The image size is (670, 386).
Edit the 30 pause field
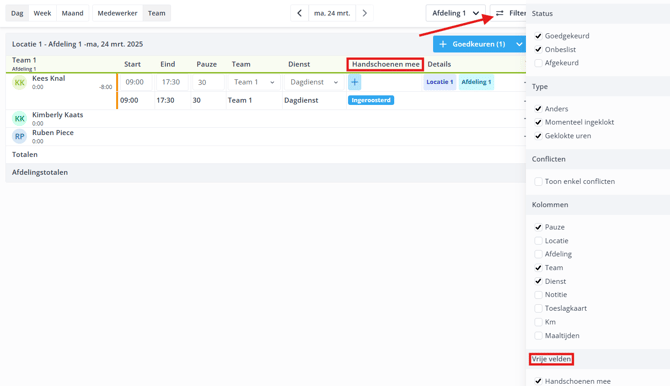click(x=208, y=82)
